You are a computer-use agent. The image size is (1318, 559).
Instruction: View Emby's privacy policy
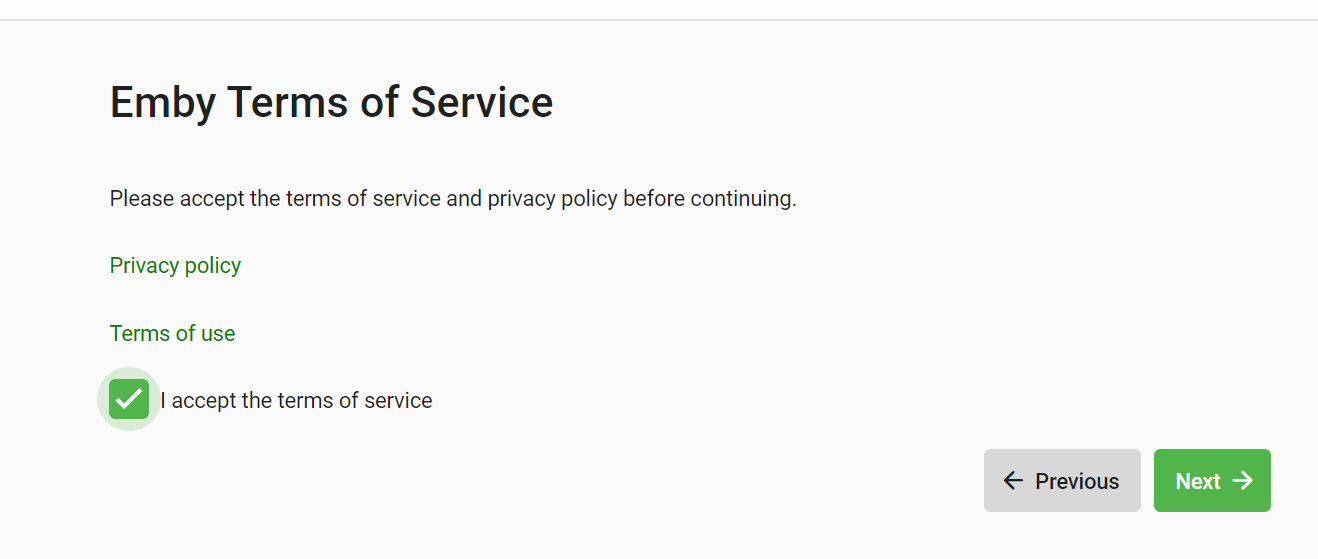[175, 265]
